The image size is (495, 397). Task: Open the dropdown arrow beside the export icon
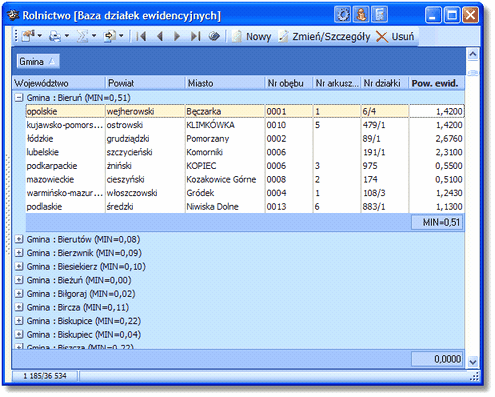(121, 36)
